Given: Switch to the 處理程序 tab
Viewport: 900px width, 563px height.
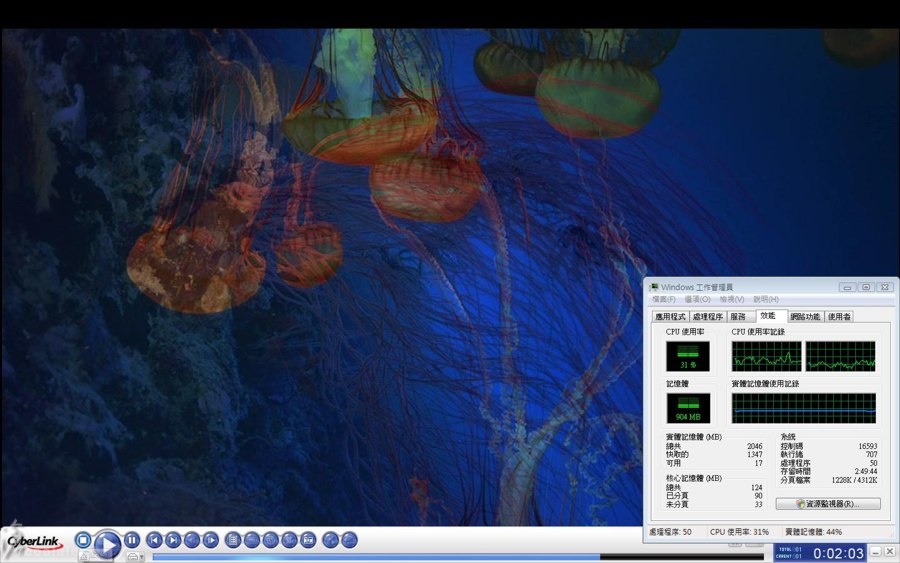Looking at the screenshot, I should [707, 316].
